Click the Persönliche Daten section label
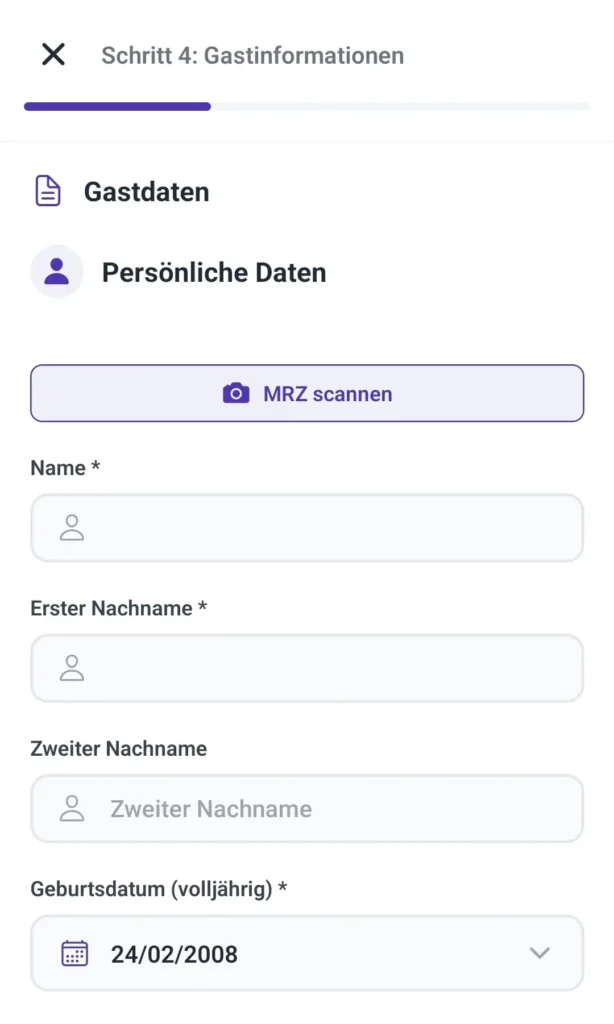Screen dimensions: 614x1024 pos(213,271)
